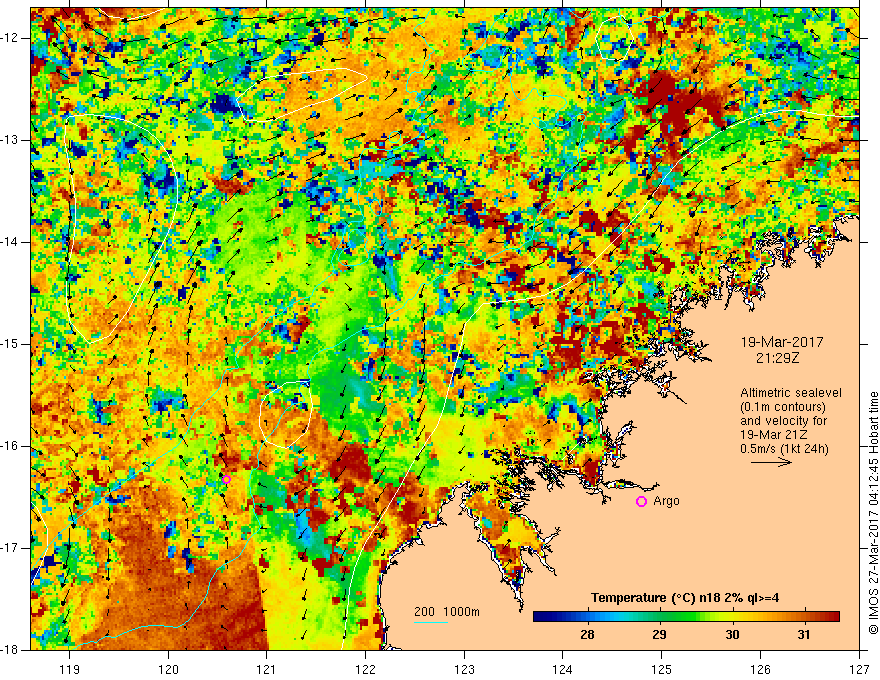Click longitude axis label '119'
880x680 pixels.
[x=69, y=669]
